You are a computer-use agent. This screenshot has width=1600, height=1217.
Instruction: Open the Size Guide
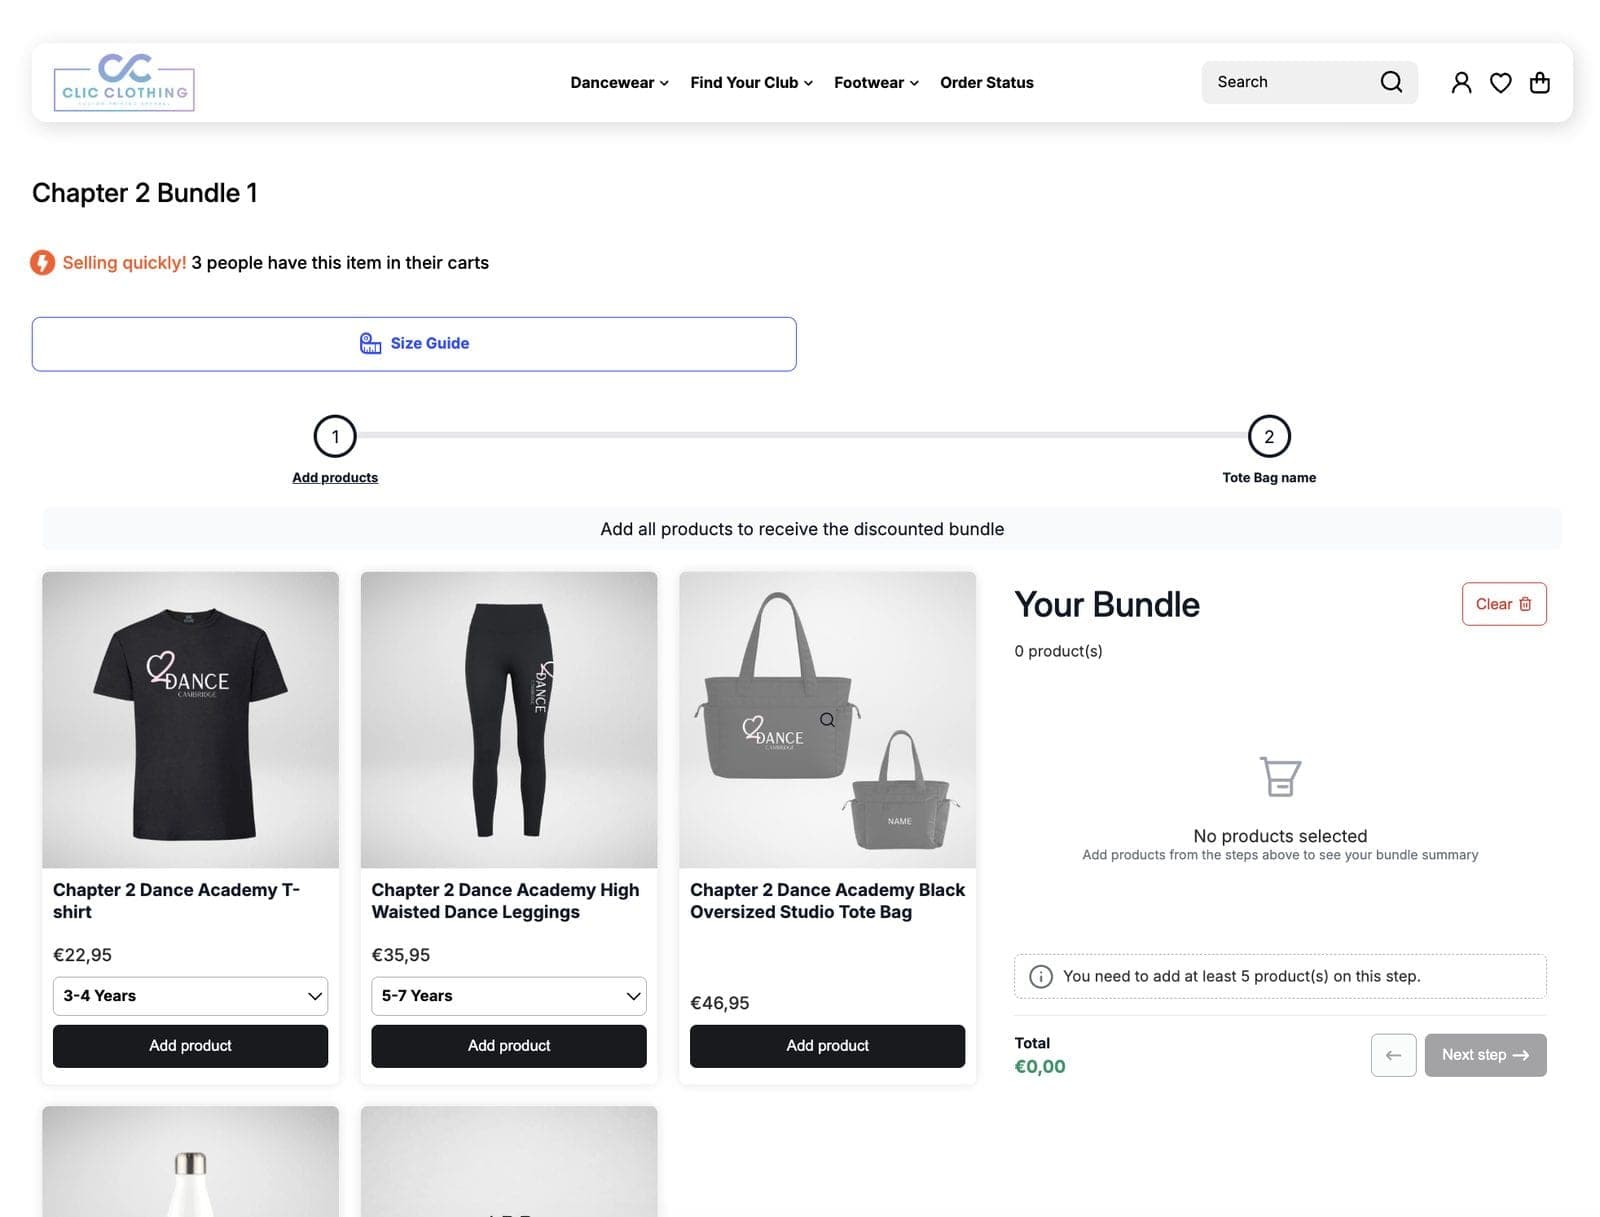point(414,344)
